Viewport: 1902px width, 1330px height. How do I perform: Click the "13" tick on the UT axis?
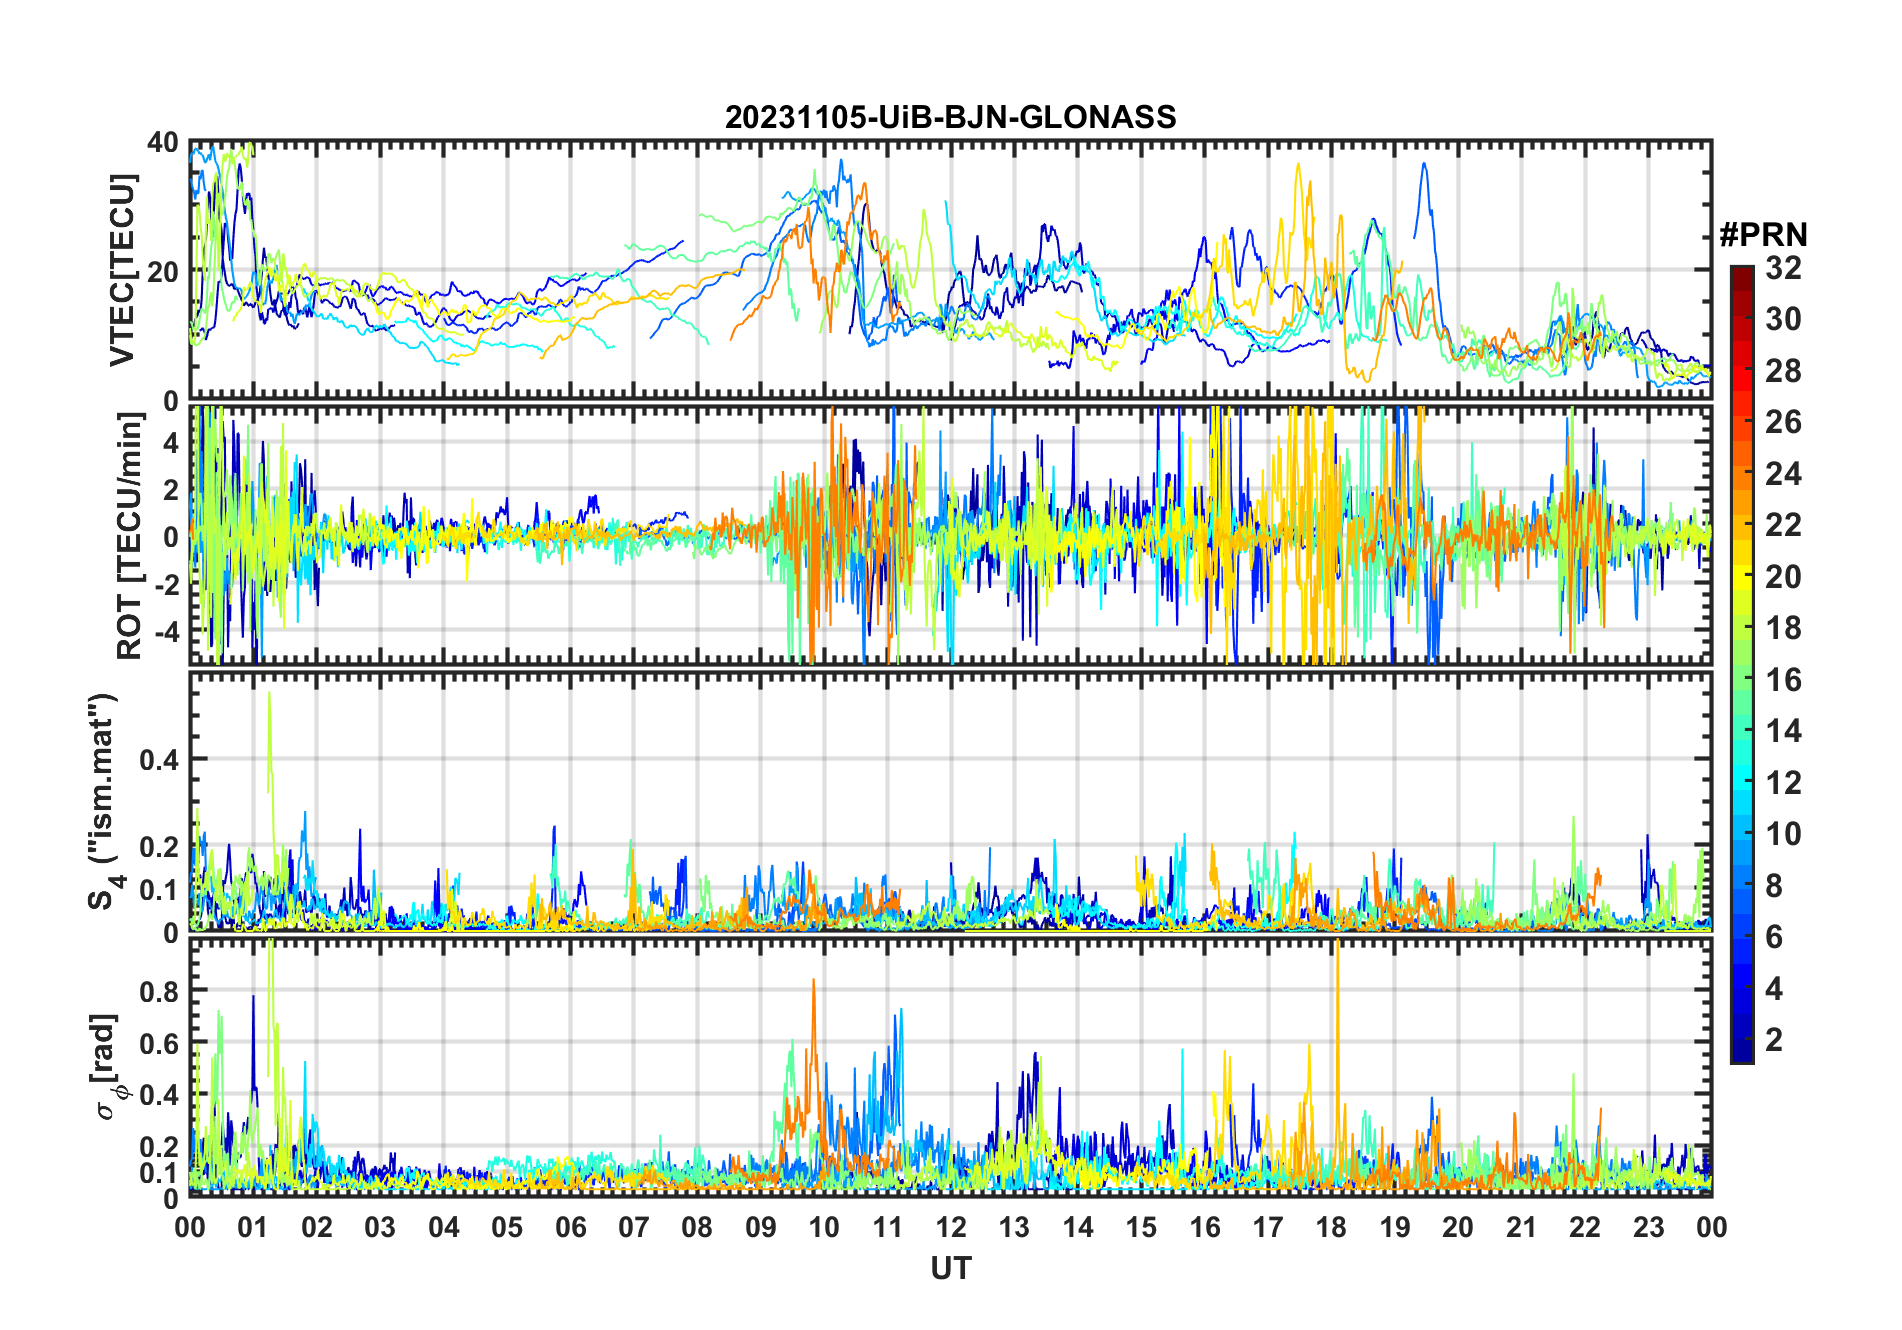click(1014, 1227)
